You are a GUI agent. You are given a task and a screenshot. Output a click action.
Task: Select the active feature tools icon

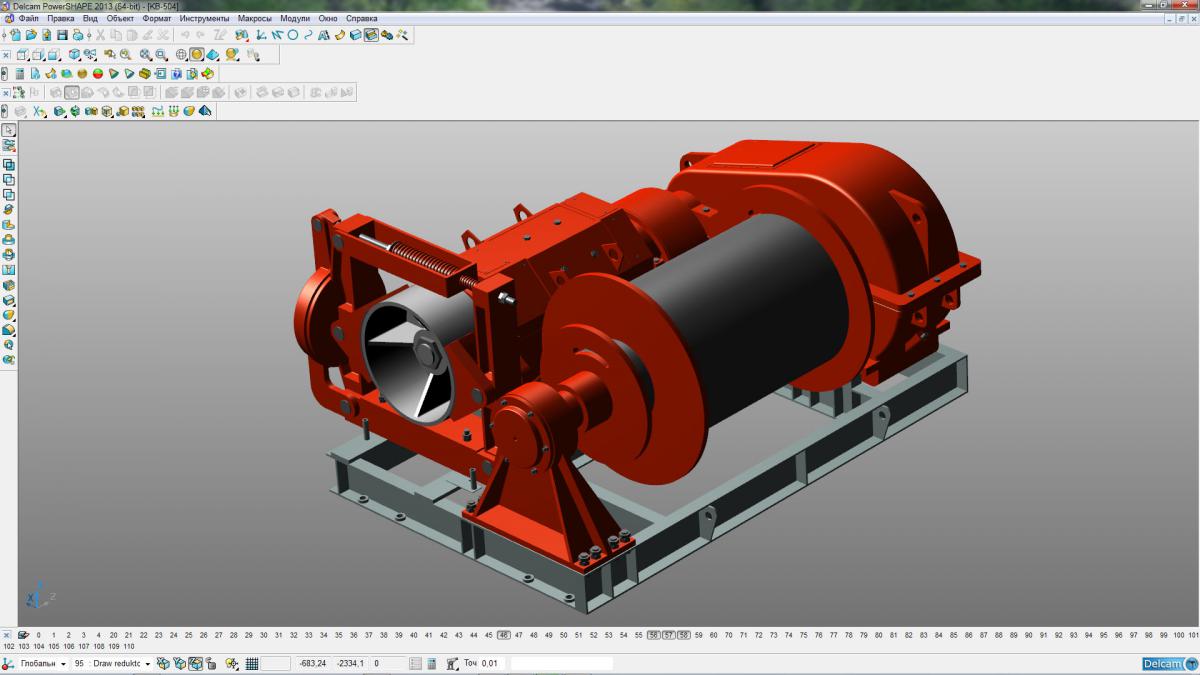371,34
